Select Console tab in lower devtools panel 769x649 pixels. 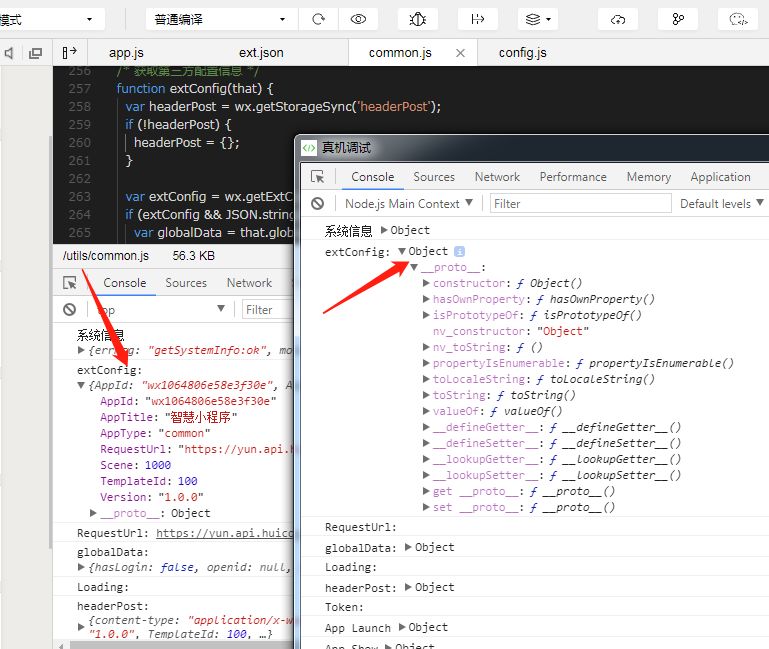[125, 283]
